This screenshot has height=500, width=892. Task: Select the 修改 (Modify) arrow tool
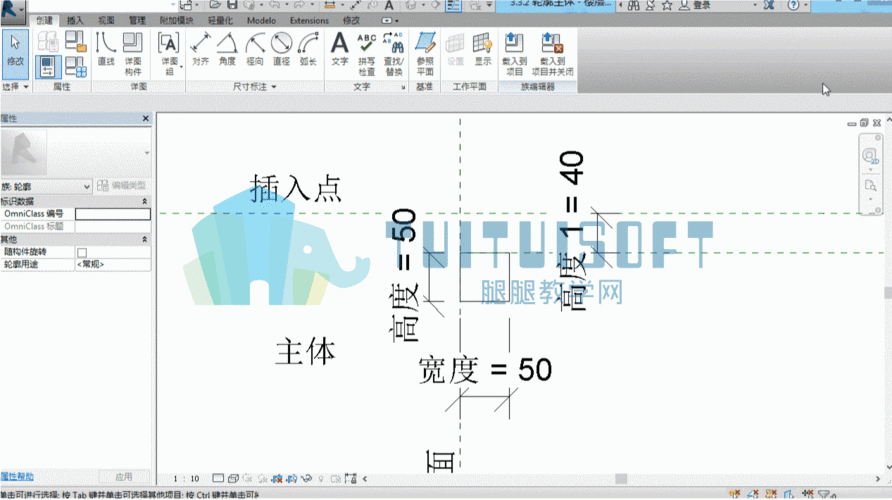[x=15, y=53]
